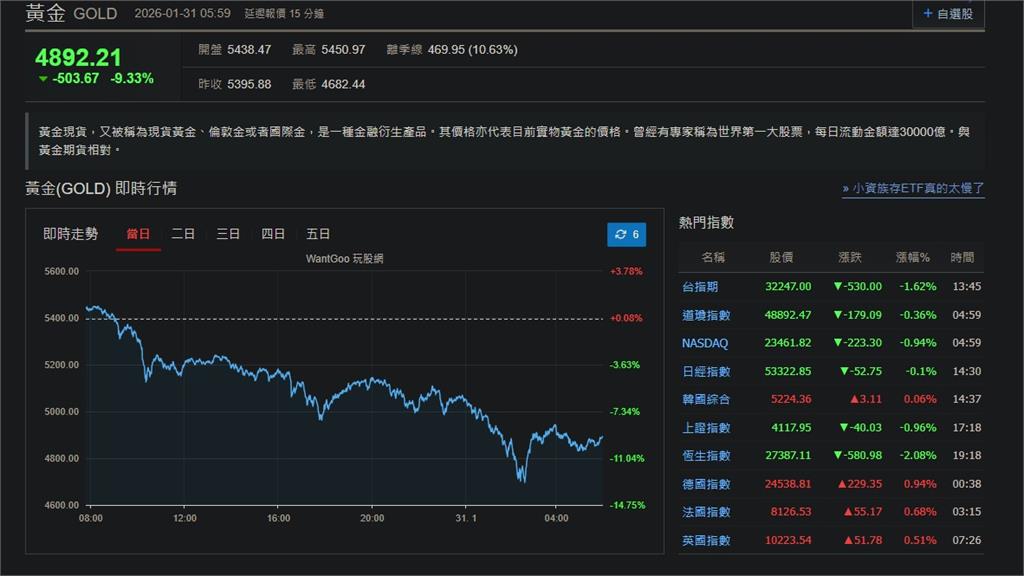Screen dimensions: 1024x576
Task: Open the 恆生指數 quote
Action: click(705, 455)
